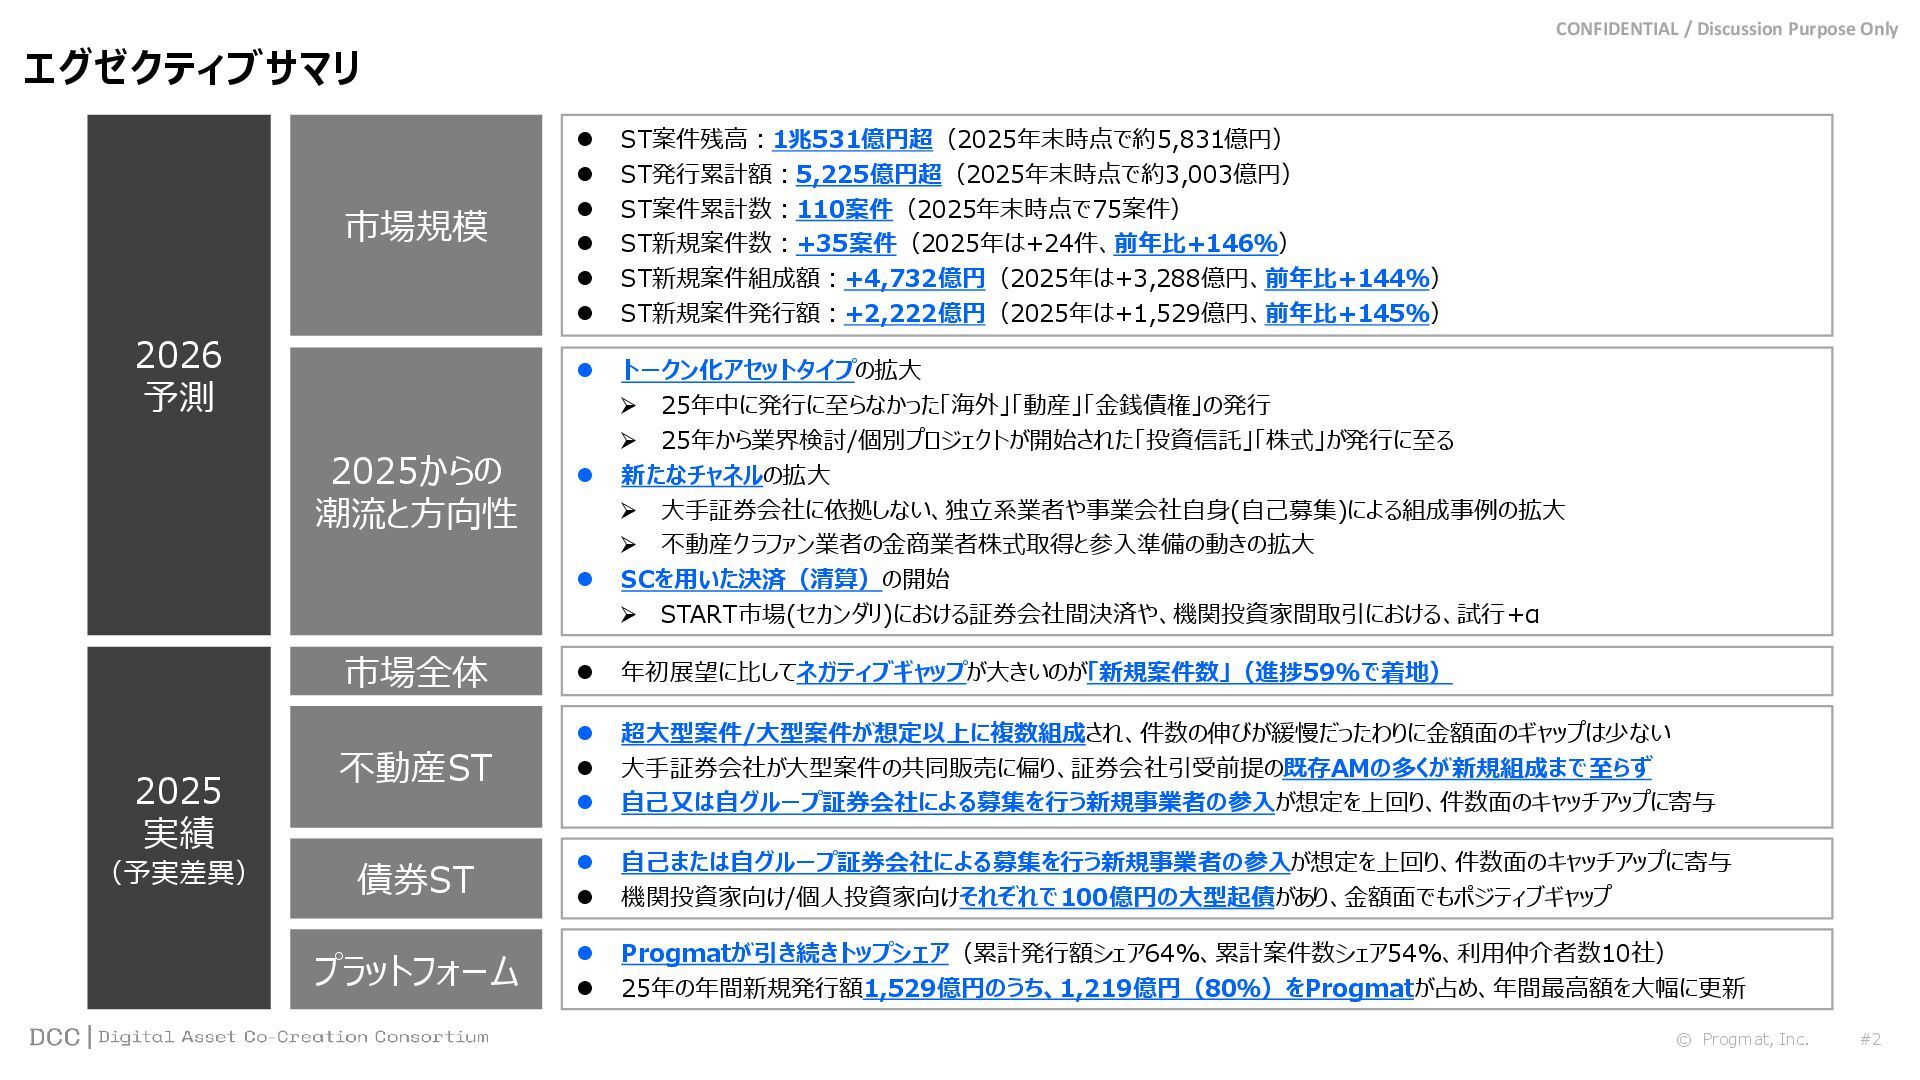The image size is (1920, 1080).
Task: Select the 債券ST category box
Action: coord(416,878)
